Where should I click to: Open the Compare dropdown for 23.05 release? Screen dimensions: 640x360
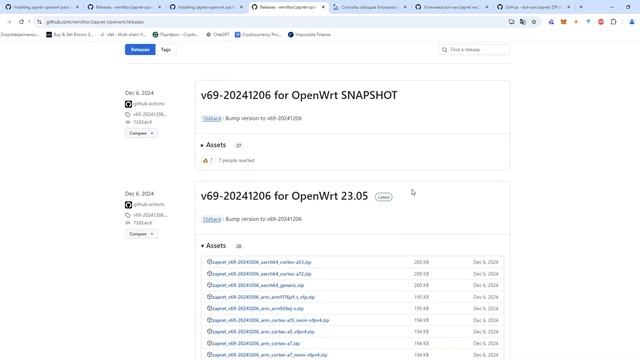pyautogui.click(x=141, y=234)
